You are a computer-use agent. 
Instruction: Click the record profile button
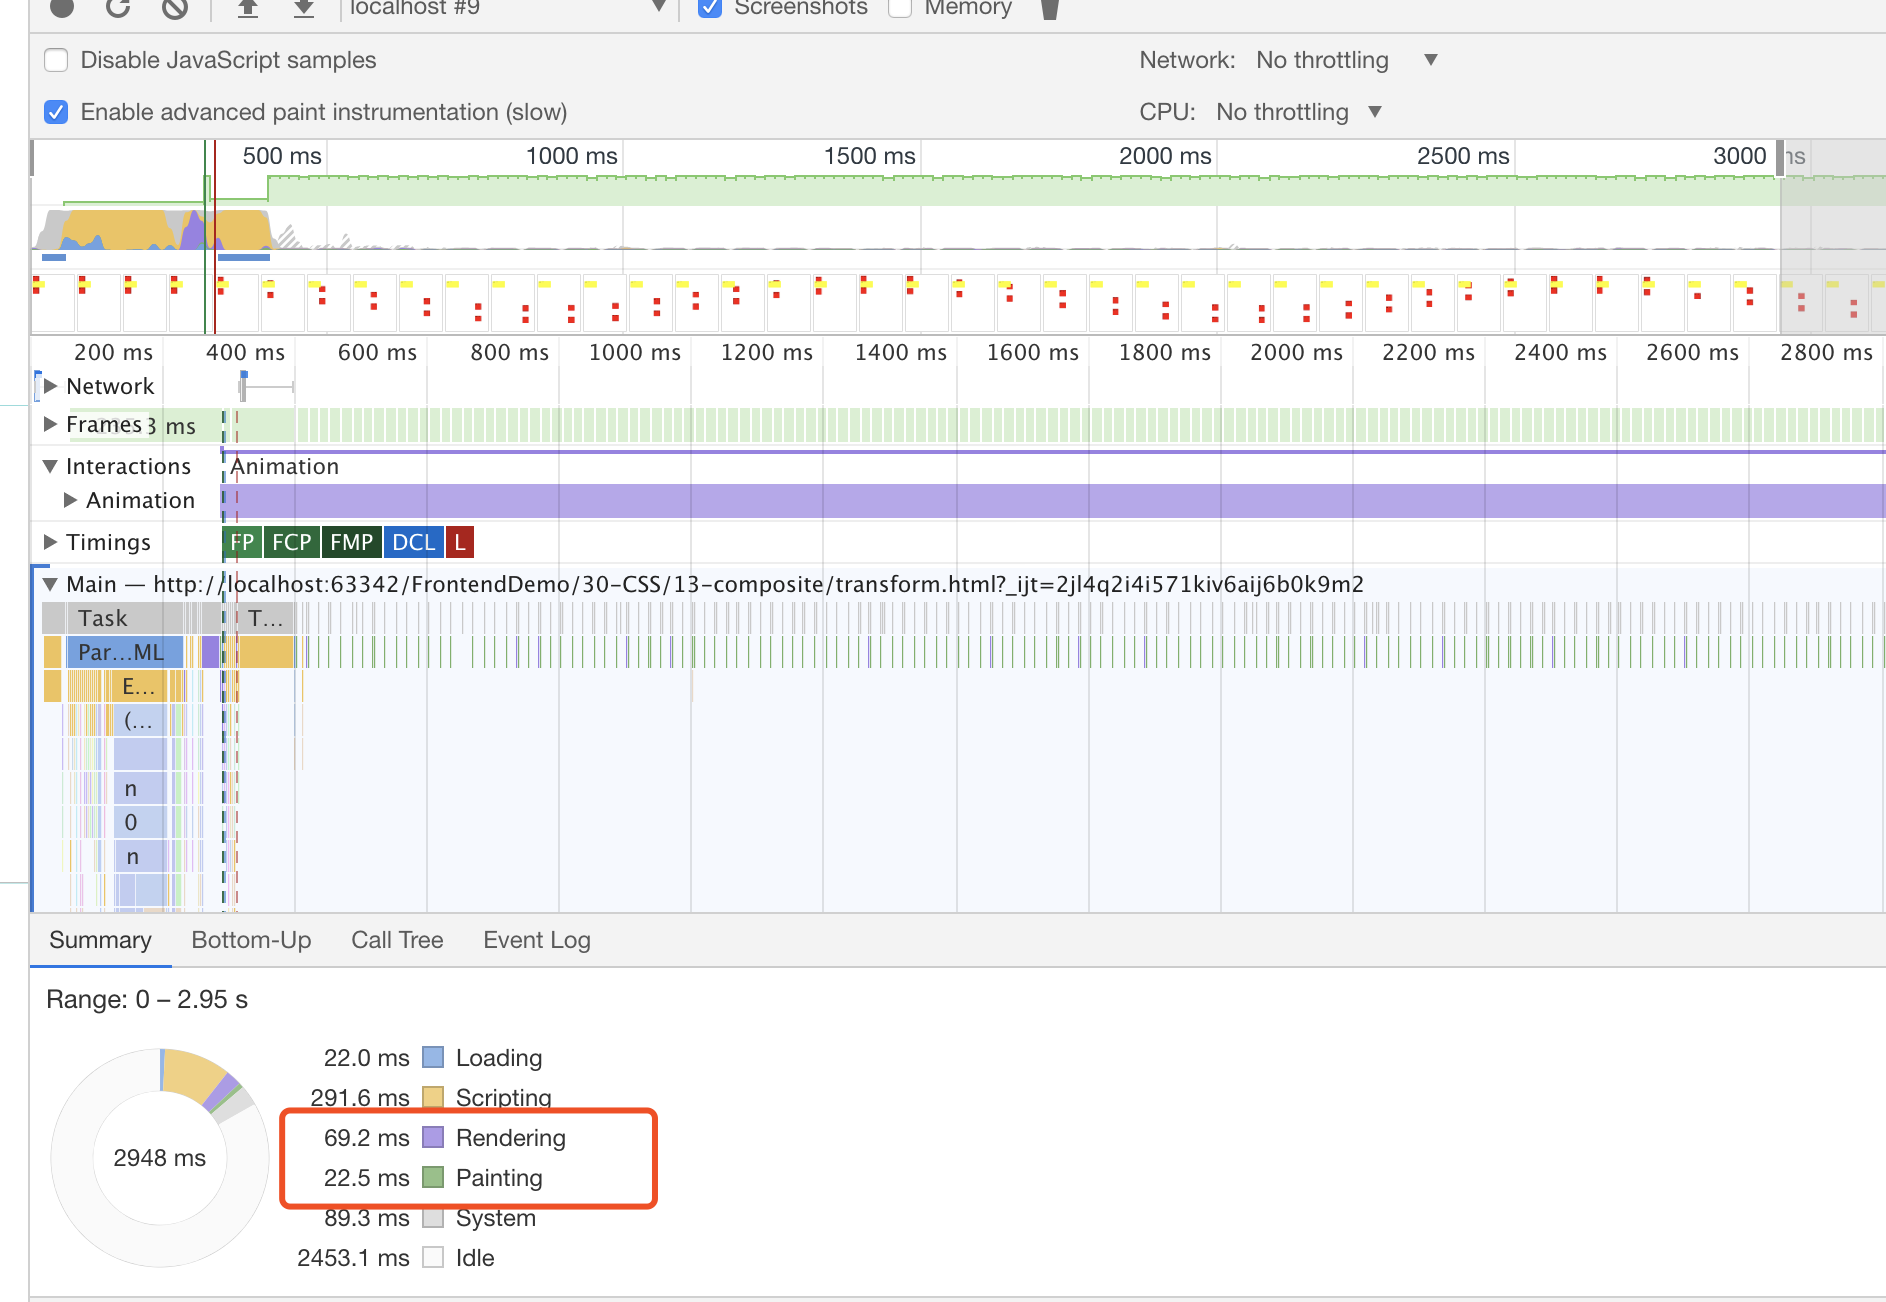[62, 6]
